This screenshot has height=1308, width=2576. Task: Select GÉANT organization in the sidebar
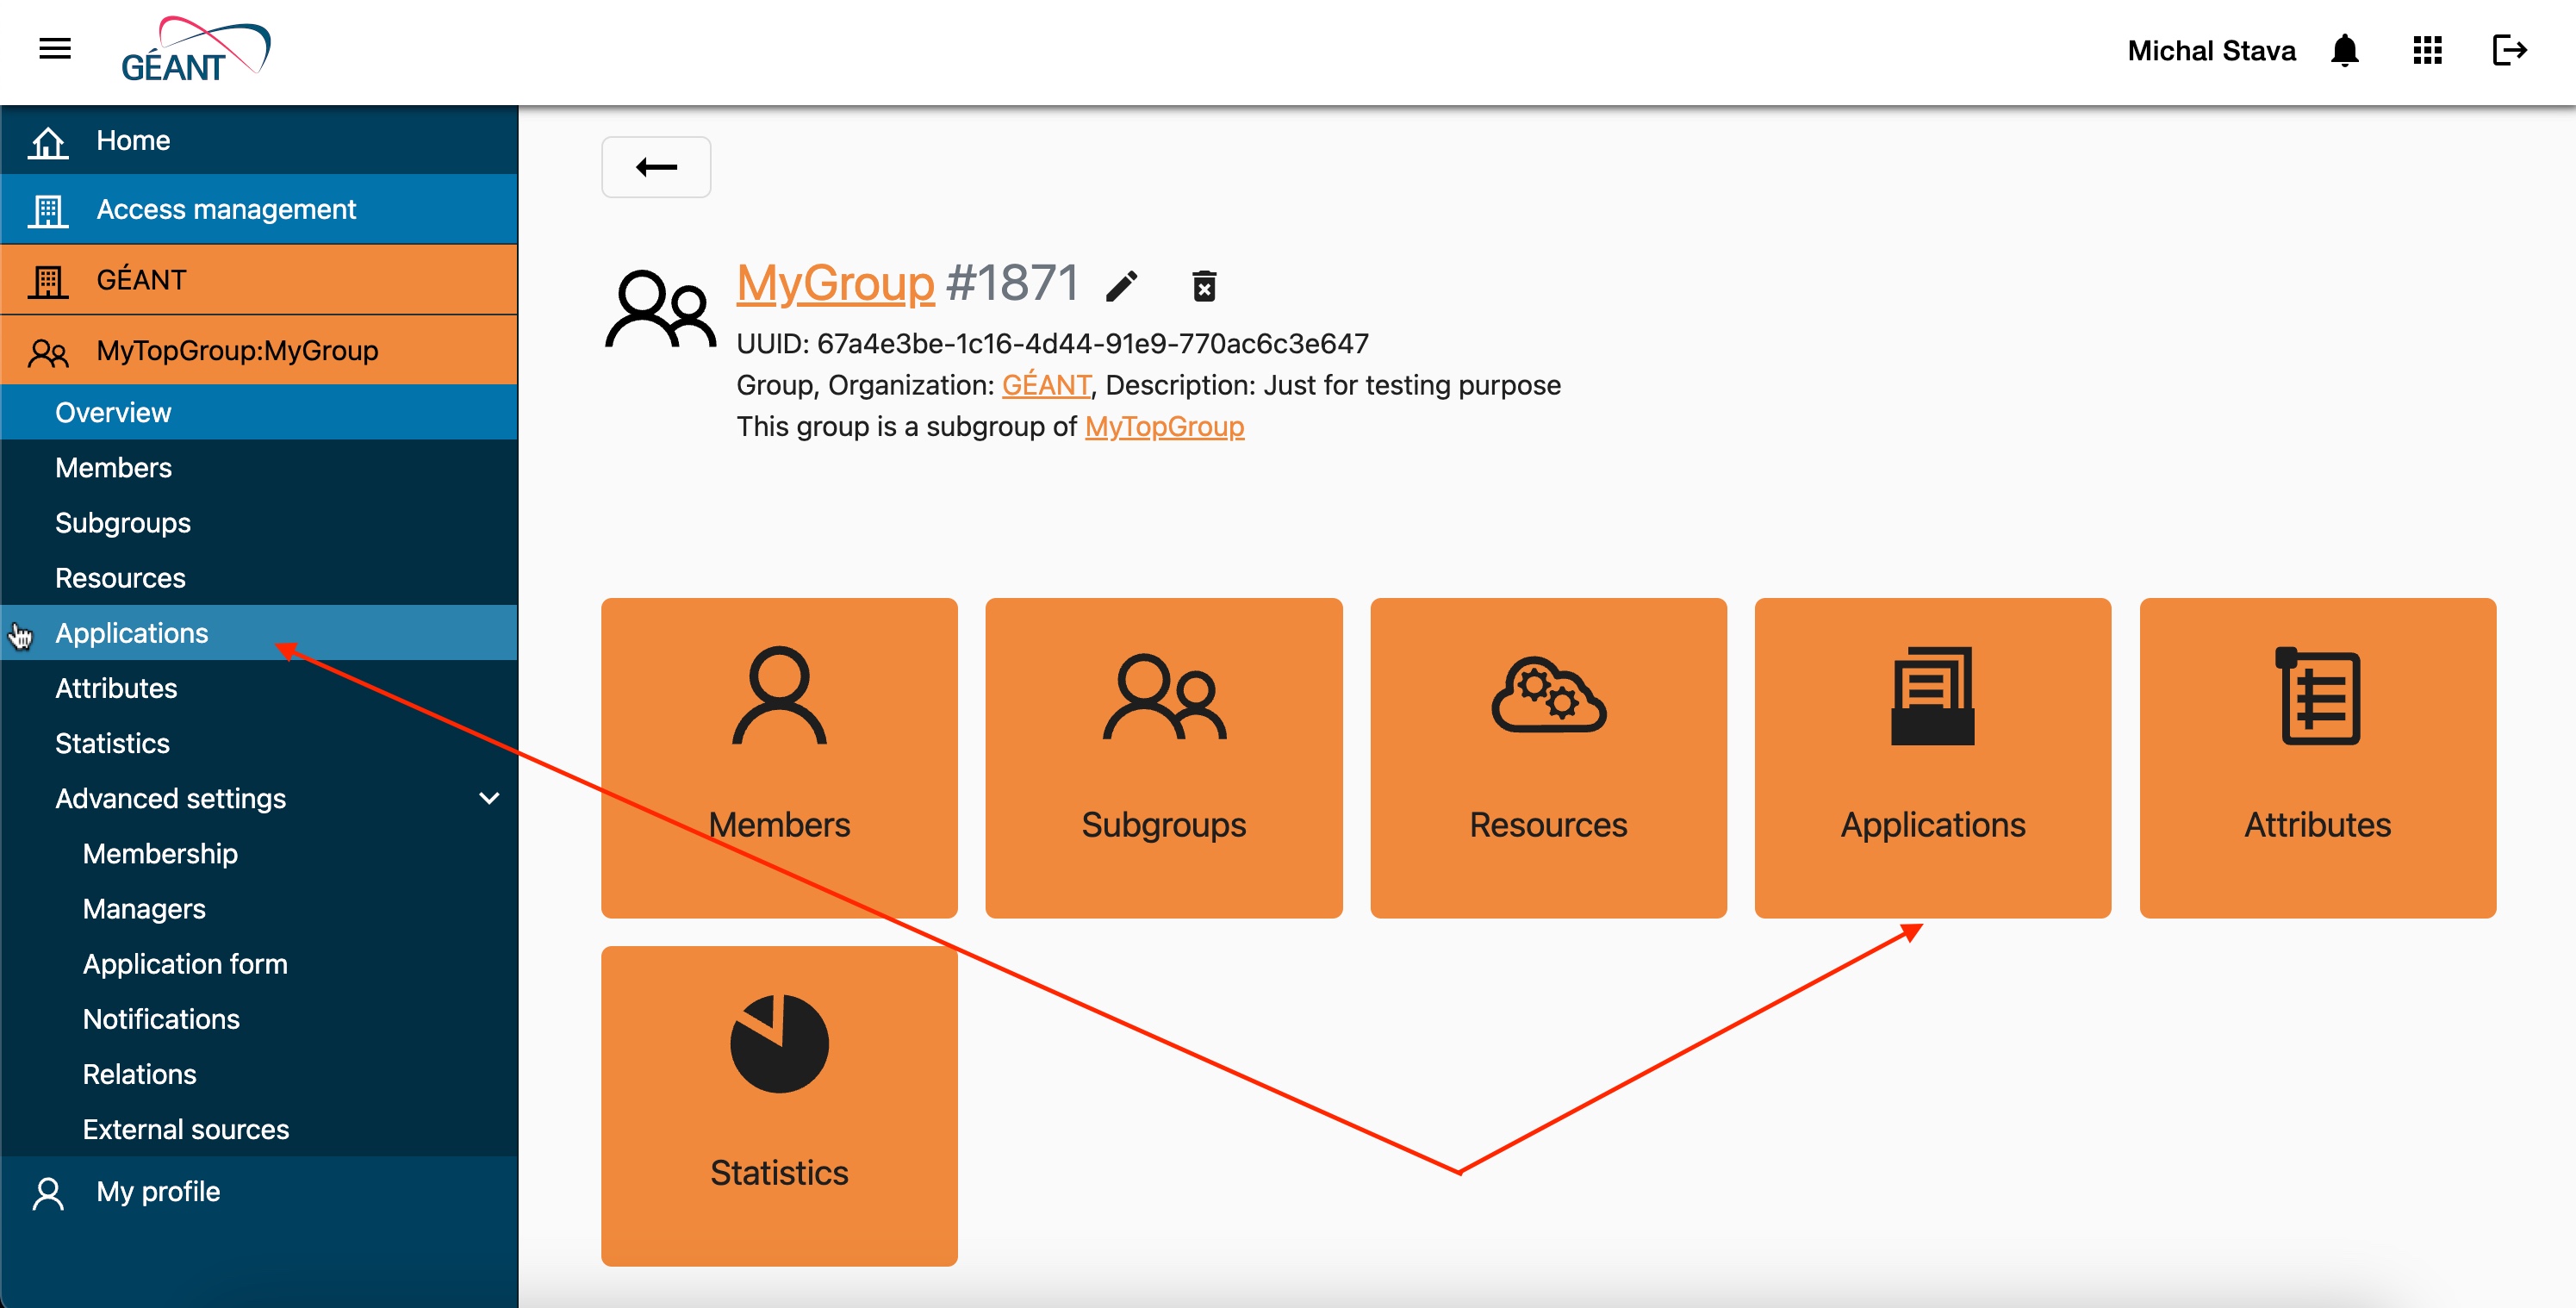(x=259, y=279)
